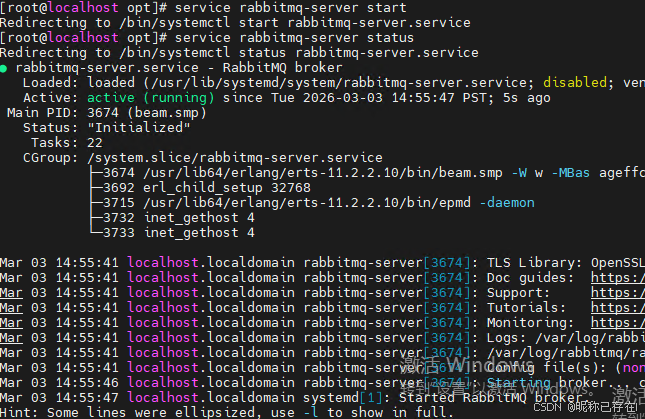Click the 'TLS Library: OpenSSL' log entry

pyautogui.click(x=566, y=263)
